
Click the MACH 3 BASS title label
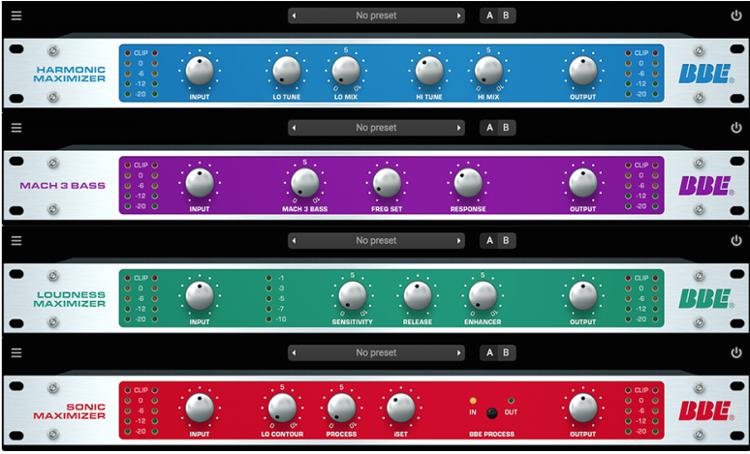(63, 186)
